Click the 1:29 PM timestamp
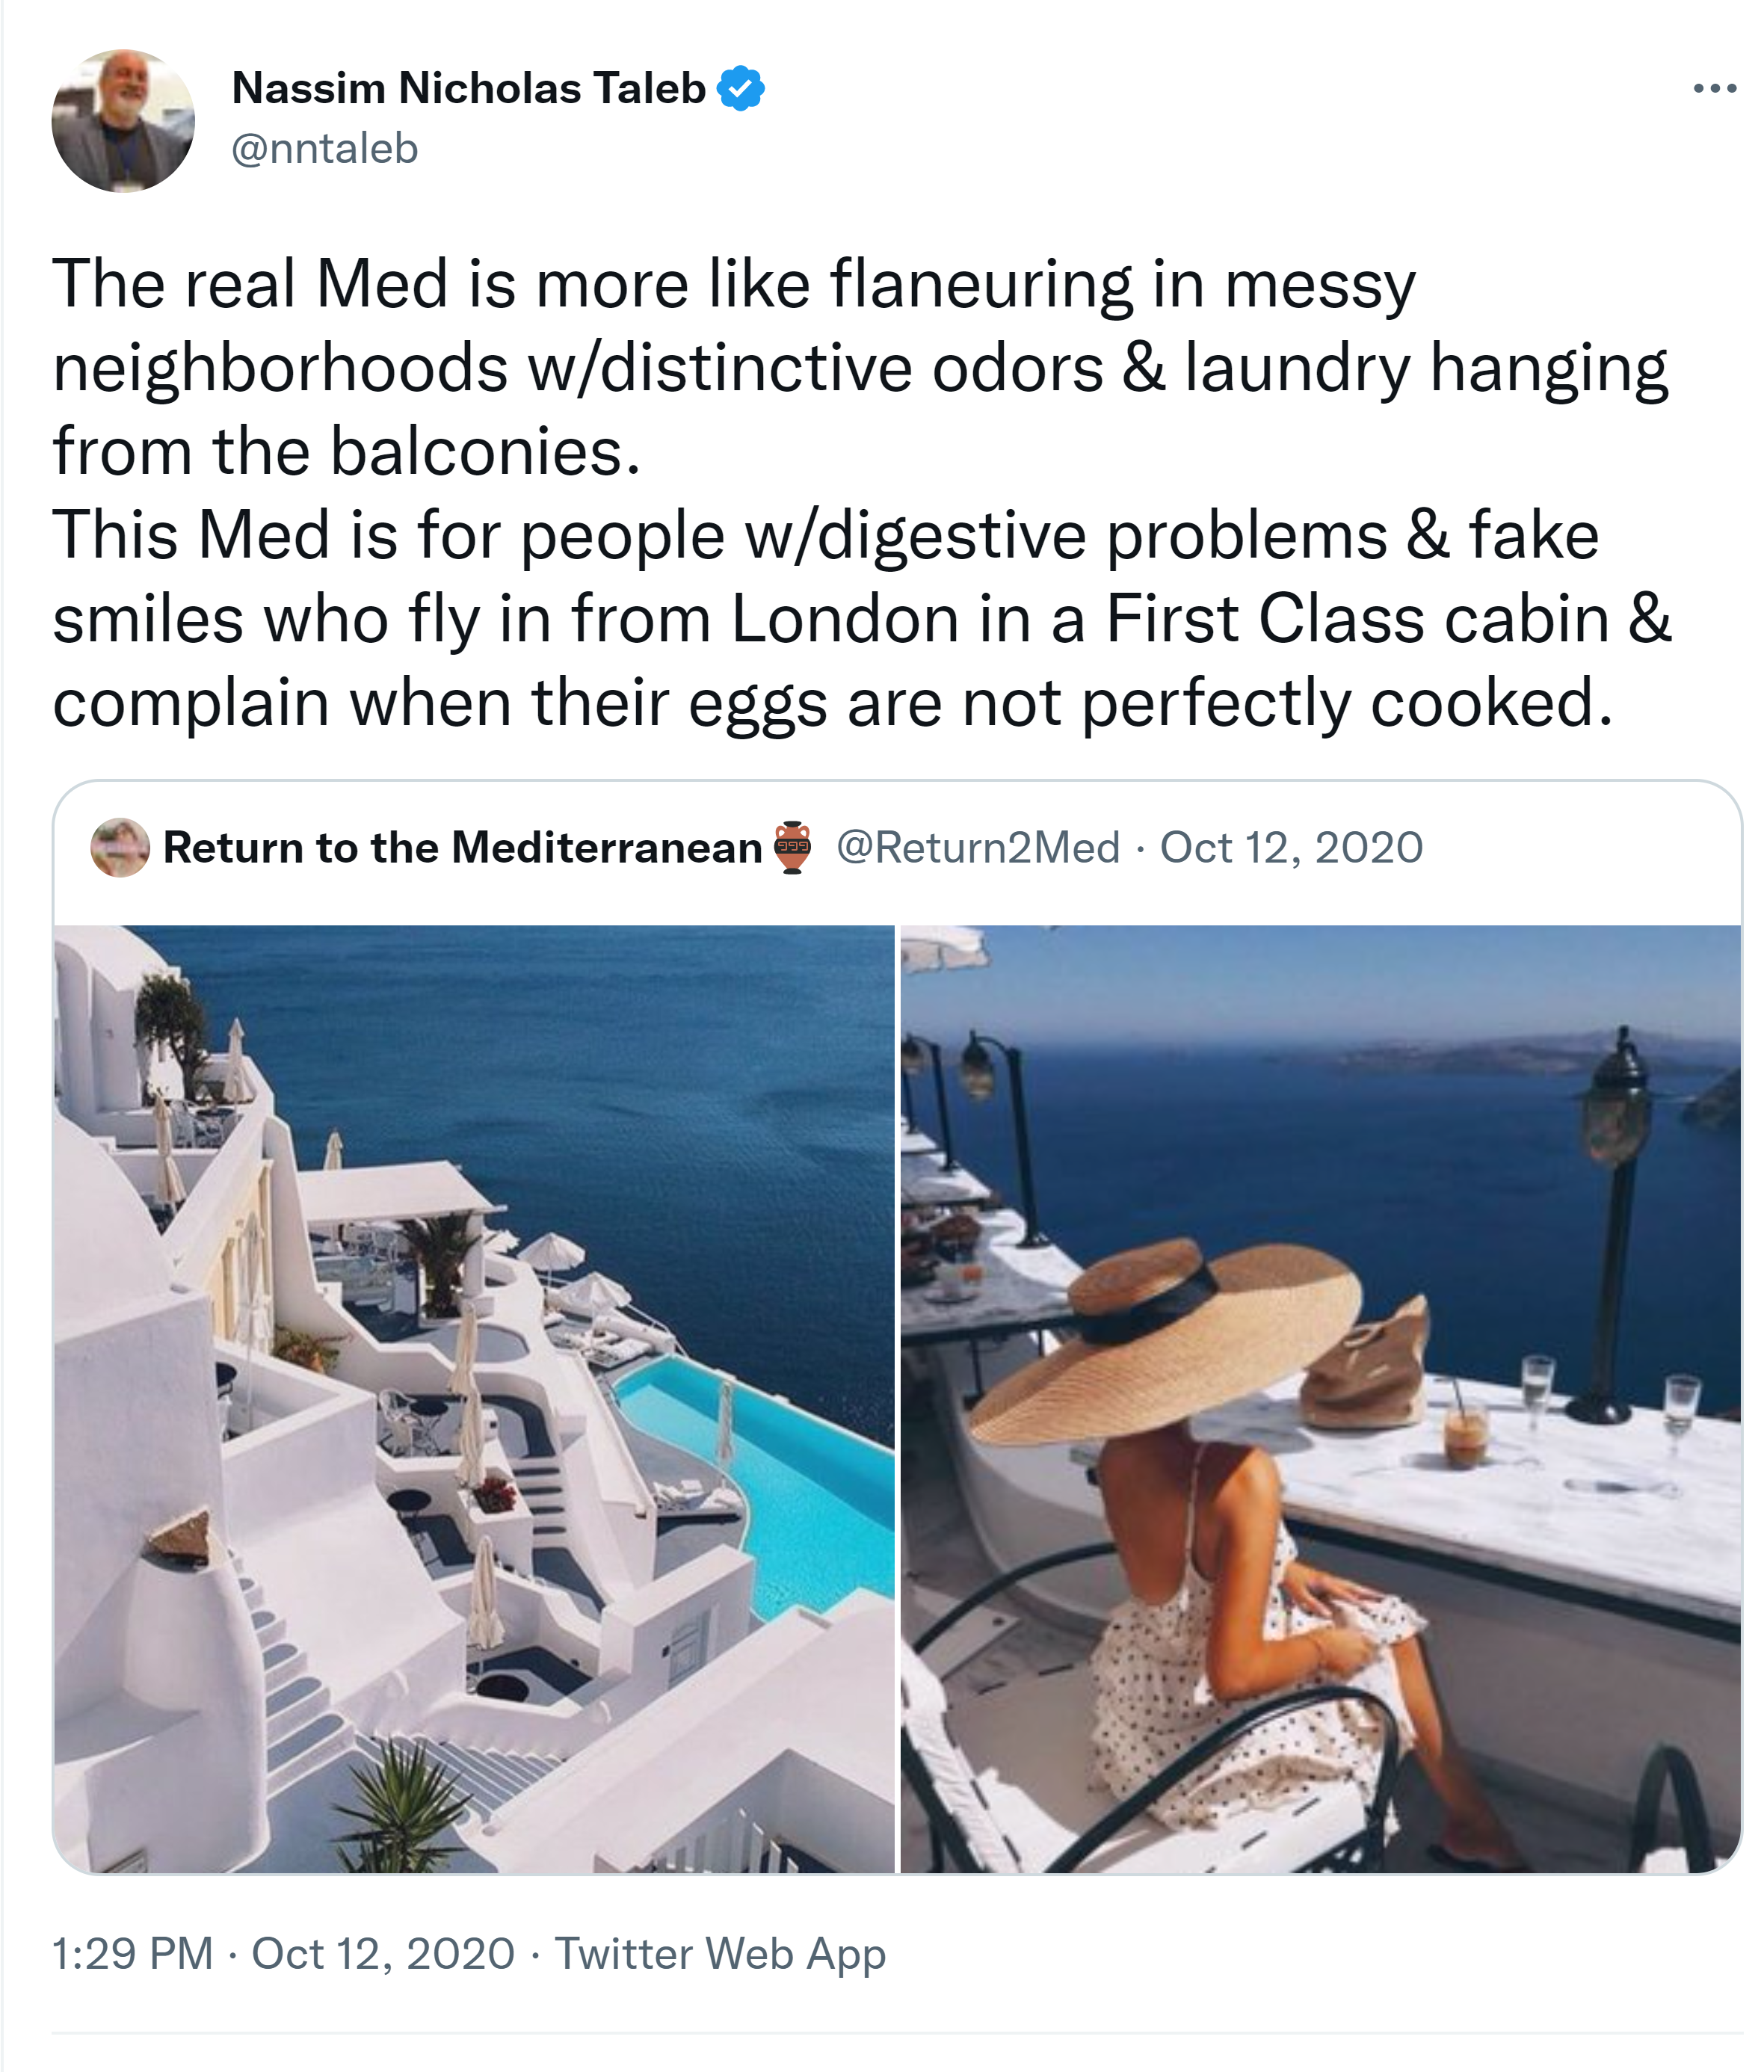The height and width of the screenshot is (2072, 1764). 133,1954
